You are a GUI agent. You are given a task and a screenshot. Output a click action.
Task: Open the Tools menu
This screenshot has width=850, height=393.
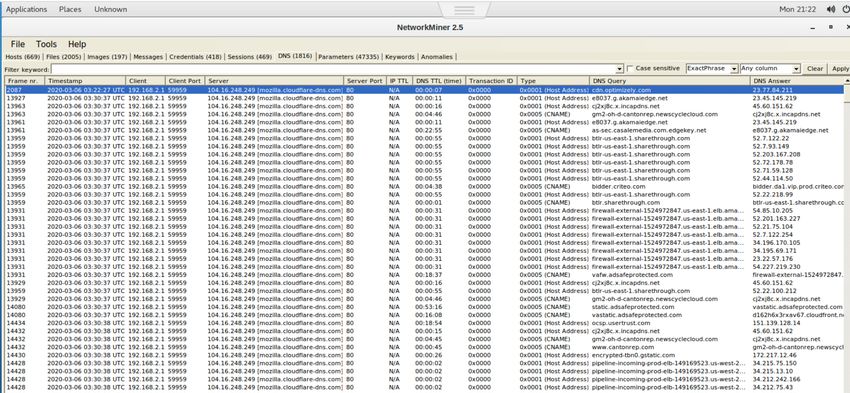46,44
